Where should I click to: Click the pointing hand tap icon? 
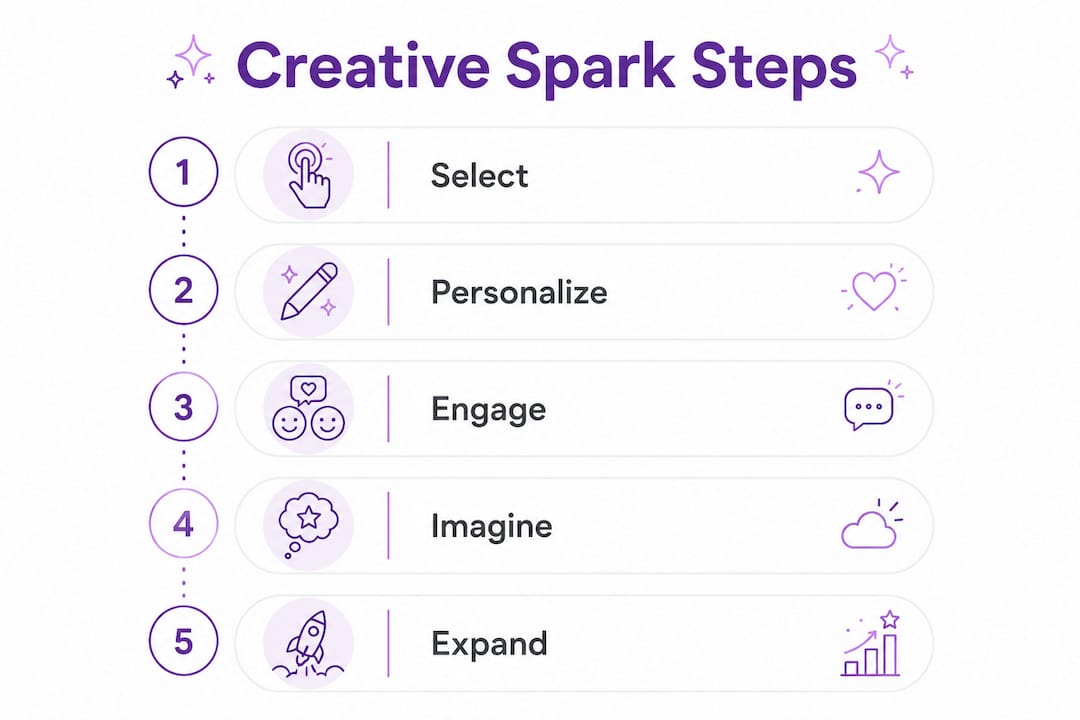coord(309,175)
